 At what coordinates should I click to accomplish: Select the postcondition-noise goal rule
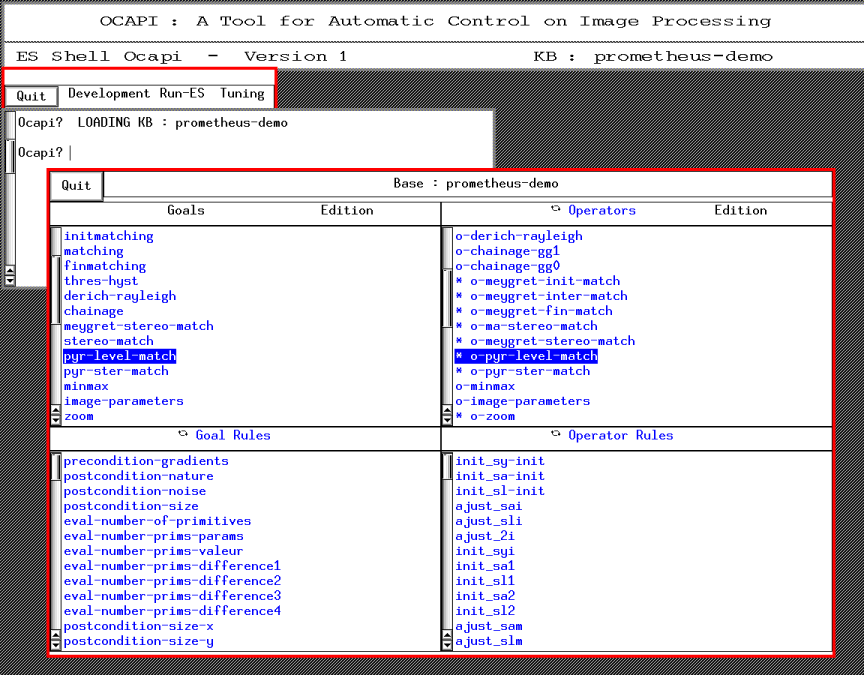[135, 491]
